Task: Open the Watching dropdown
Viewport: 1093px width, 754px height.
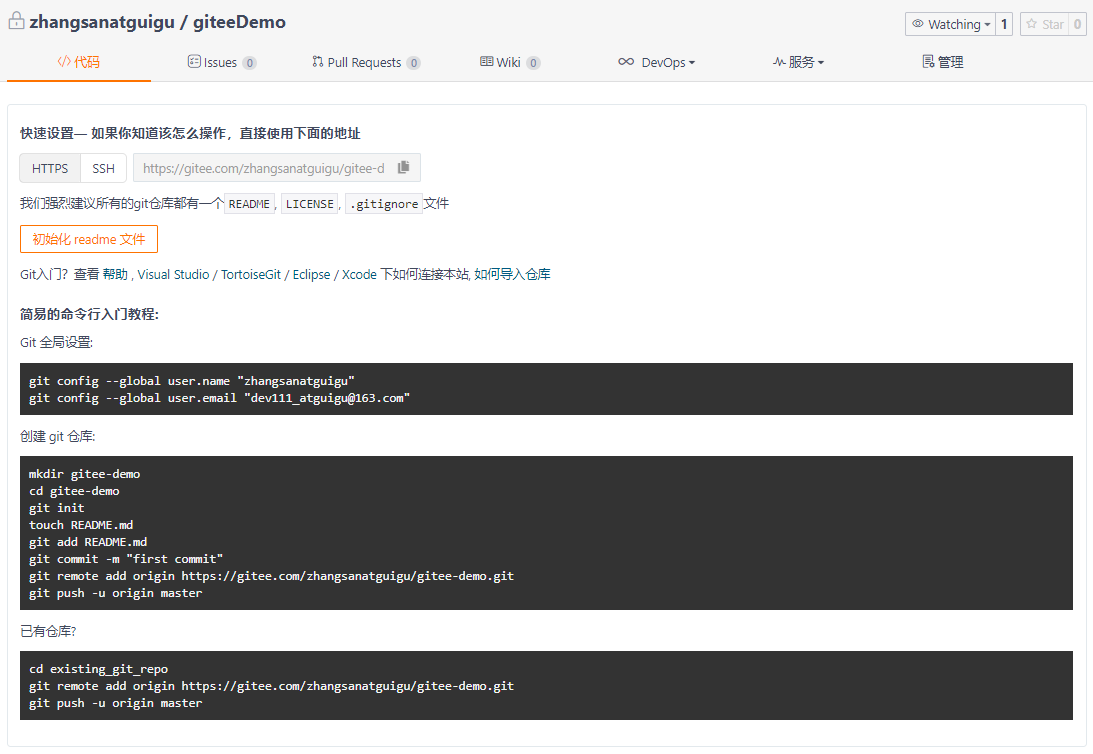Action: [950, 24]
